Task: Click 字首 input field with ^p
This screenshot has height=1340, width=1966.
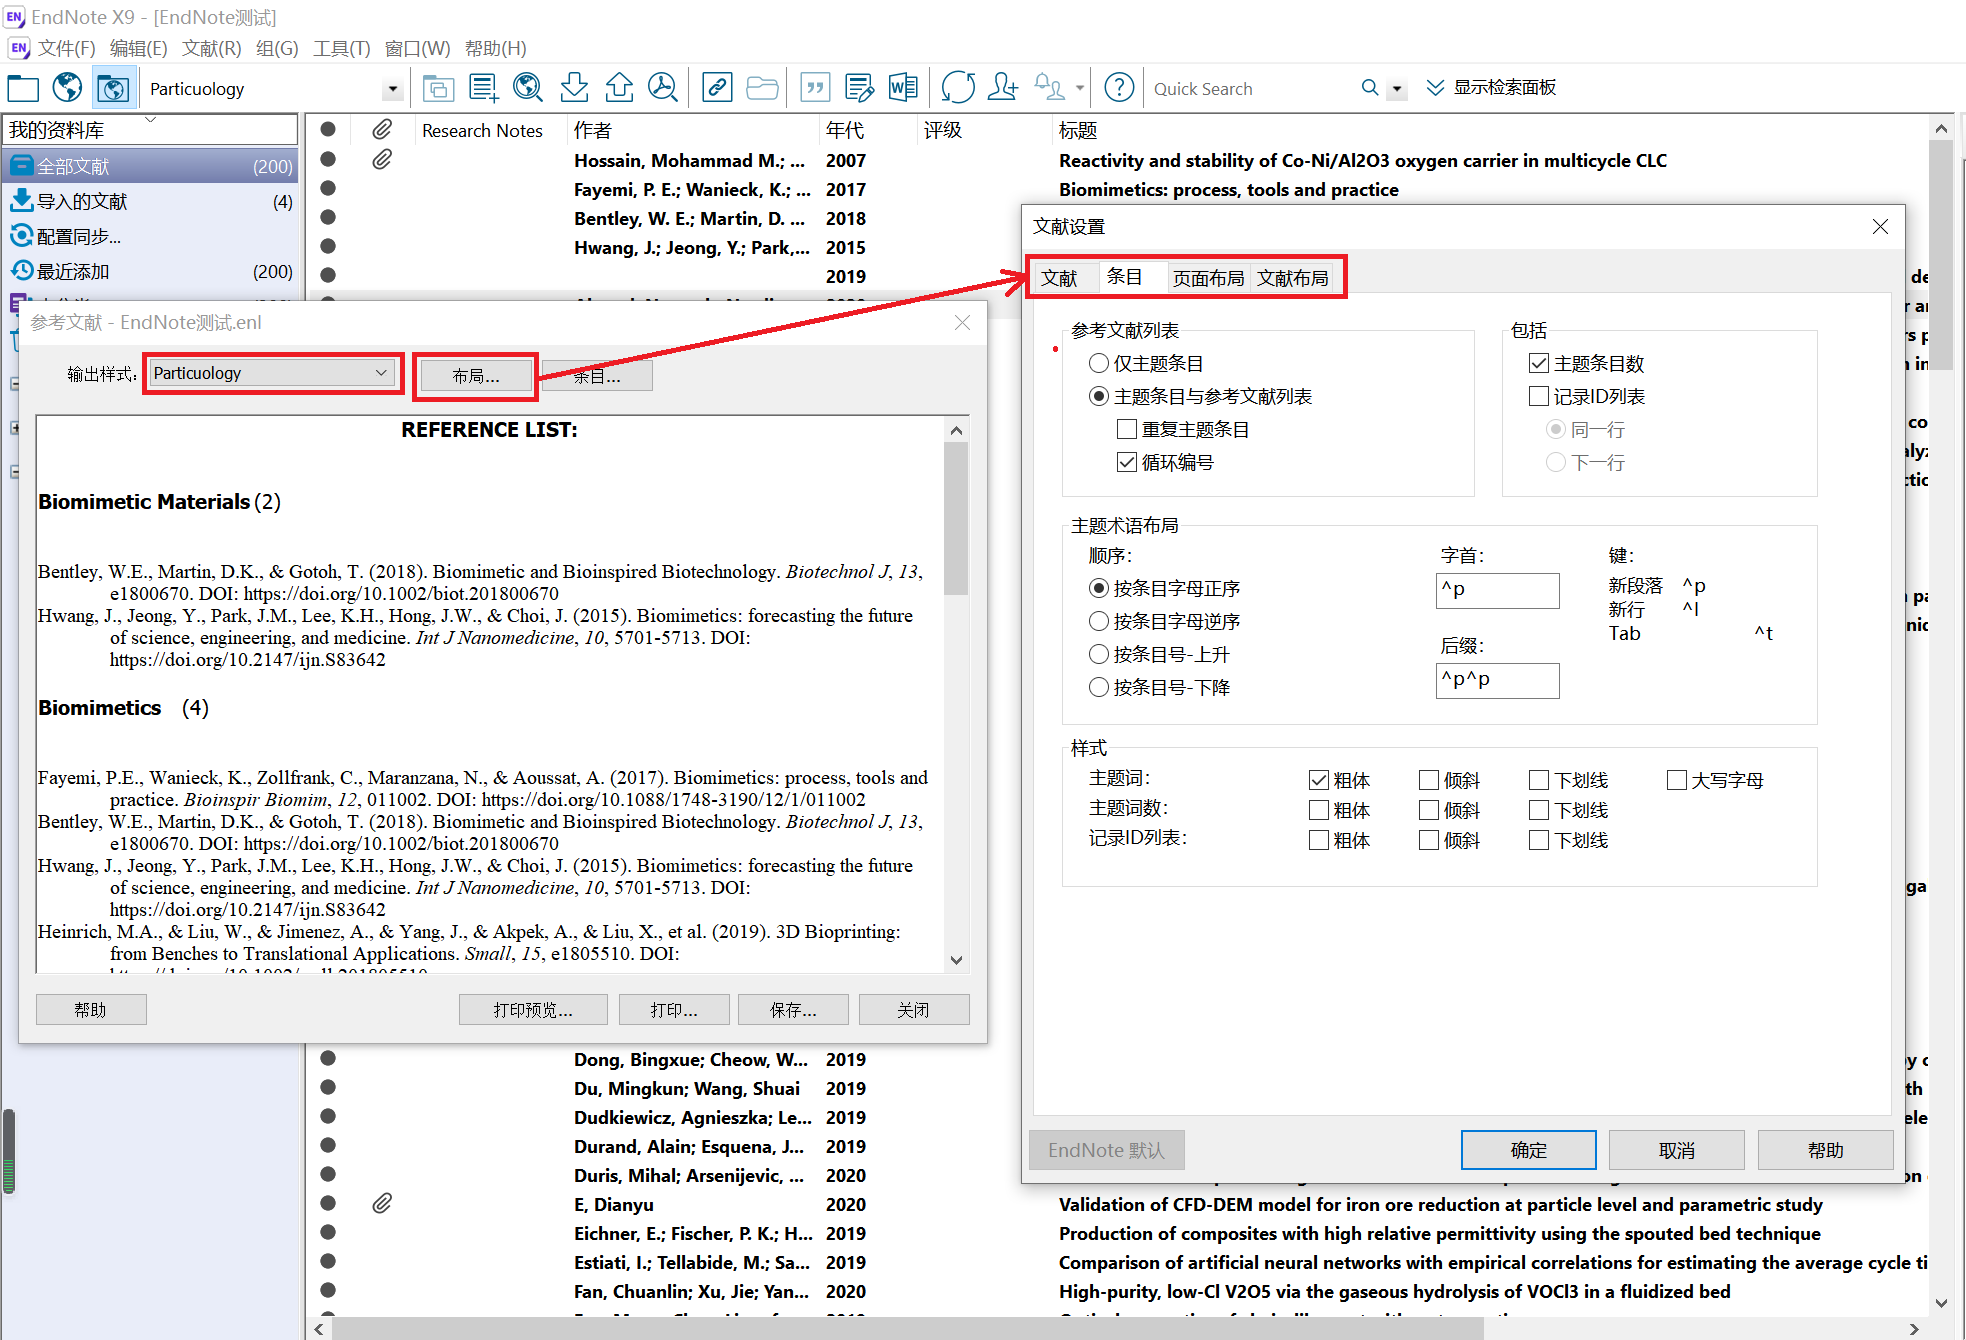Action: tap(1497, 590)
